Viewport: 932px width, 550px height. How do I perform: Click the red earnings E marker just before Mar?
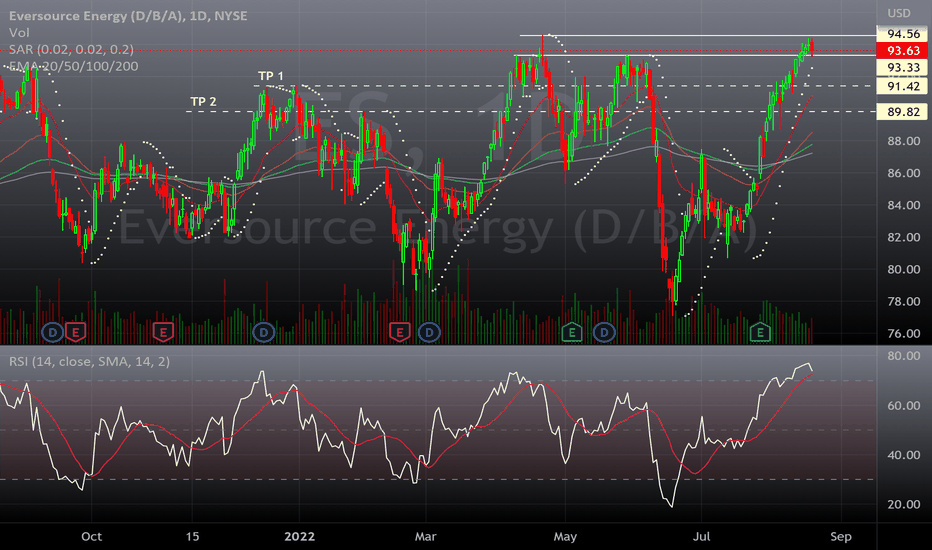399,332
